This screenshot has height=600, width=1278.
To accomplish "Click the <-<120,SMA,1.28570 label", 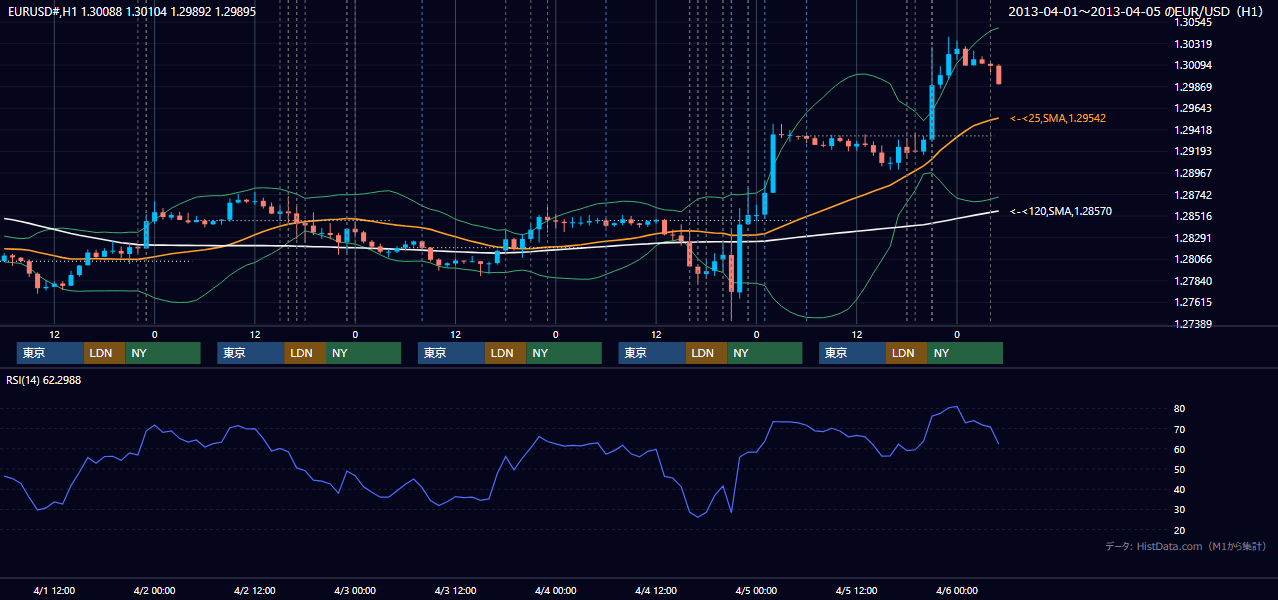I will click(1060, 211).
